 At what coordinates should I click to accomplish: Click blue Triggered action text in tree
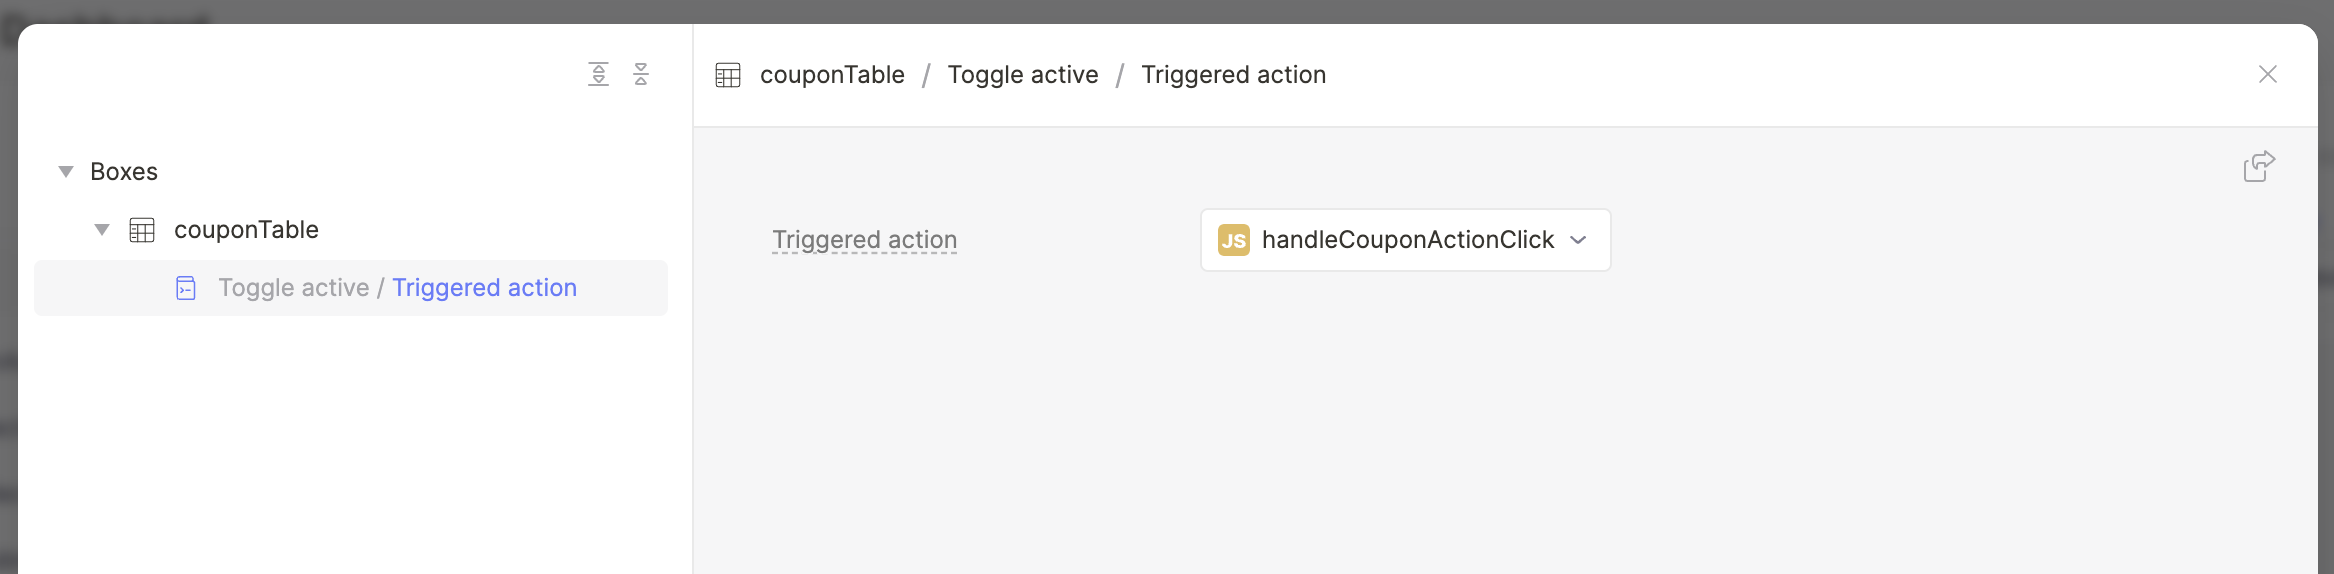tap(484, 288)
